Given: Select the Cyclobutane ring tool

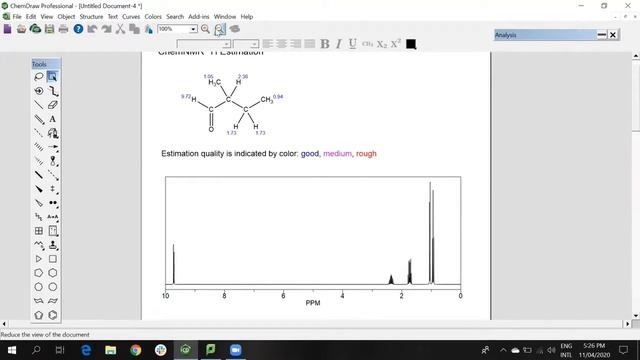Looking at the screenshot, I should click(53, 259).
